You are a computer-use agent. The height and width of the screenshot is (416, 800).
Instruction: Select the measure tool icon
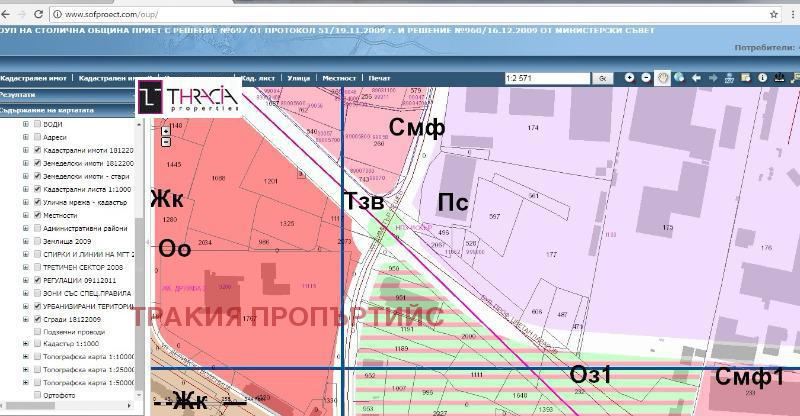[x=729, y=78]
